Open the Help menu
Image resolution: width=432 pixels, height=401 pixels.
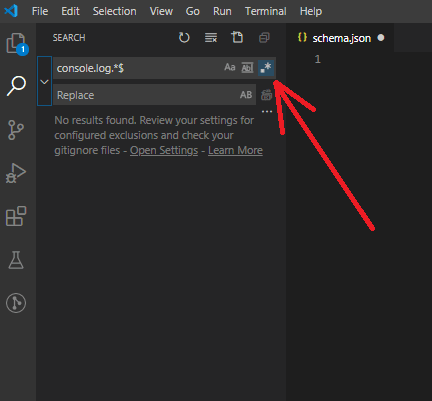coord(311,11)
